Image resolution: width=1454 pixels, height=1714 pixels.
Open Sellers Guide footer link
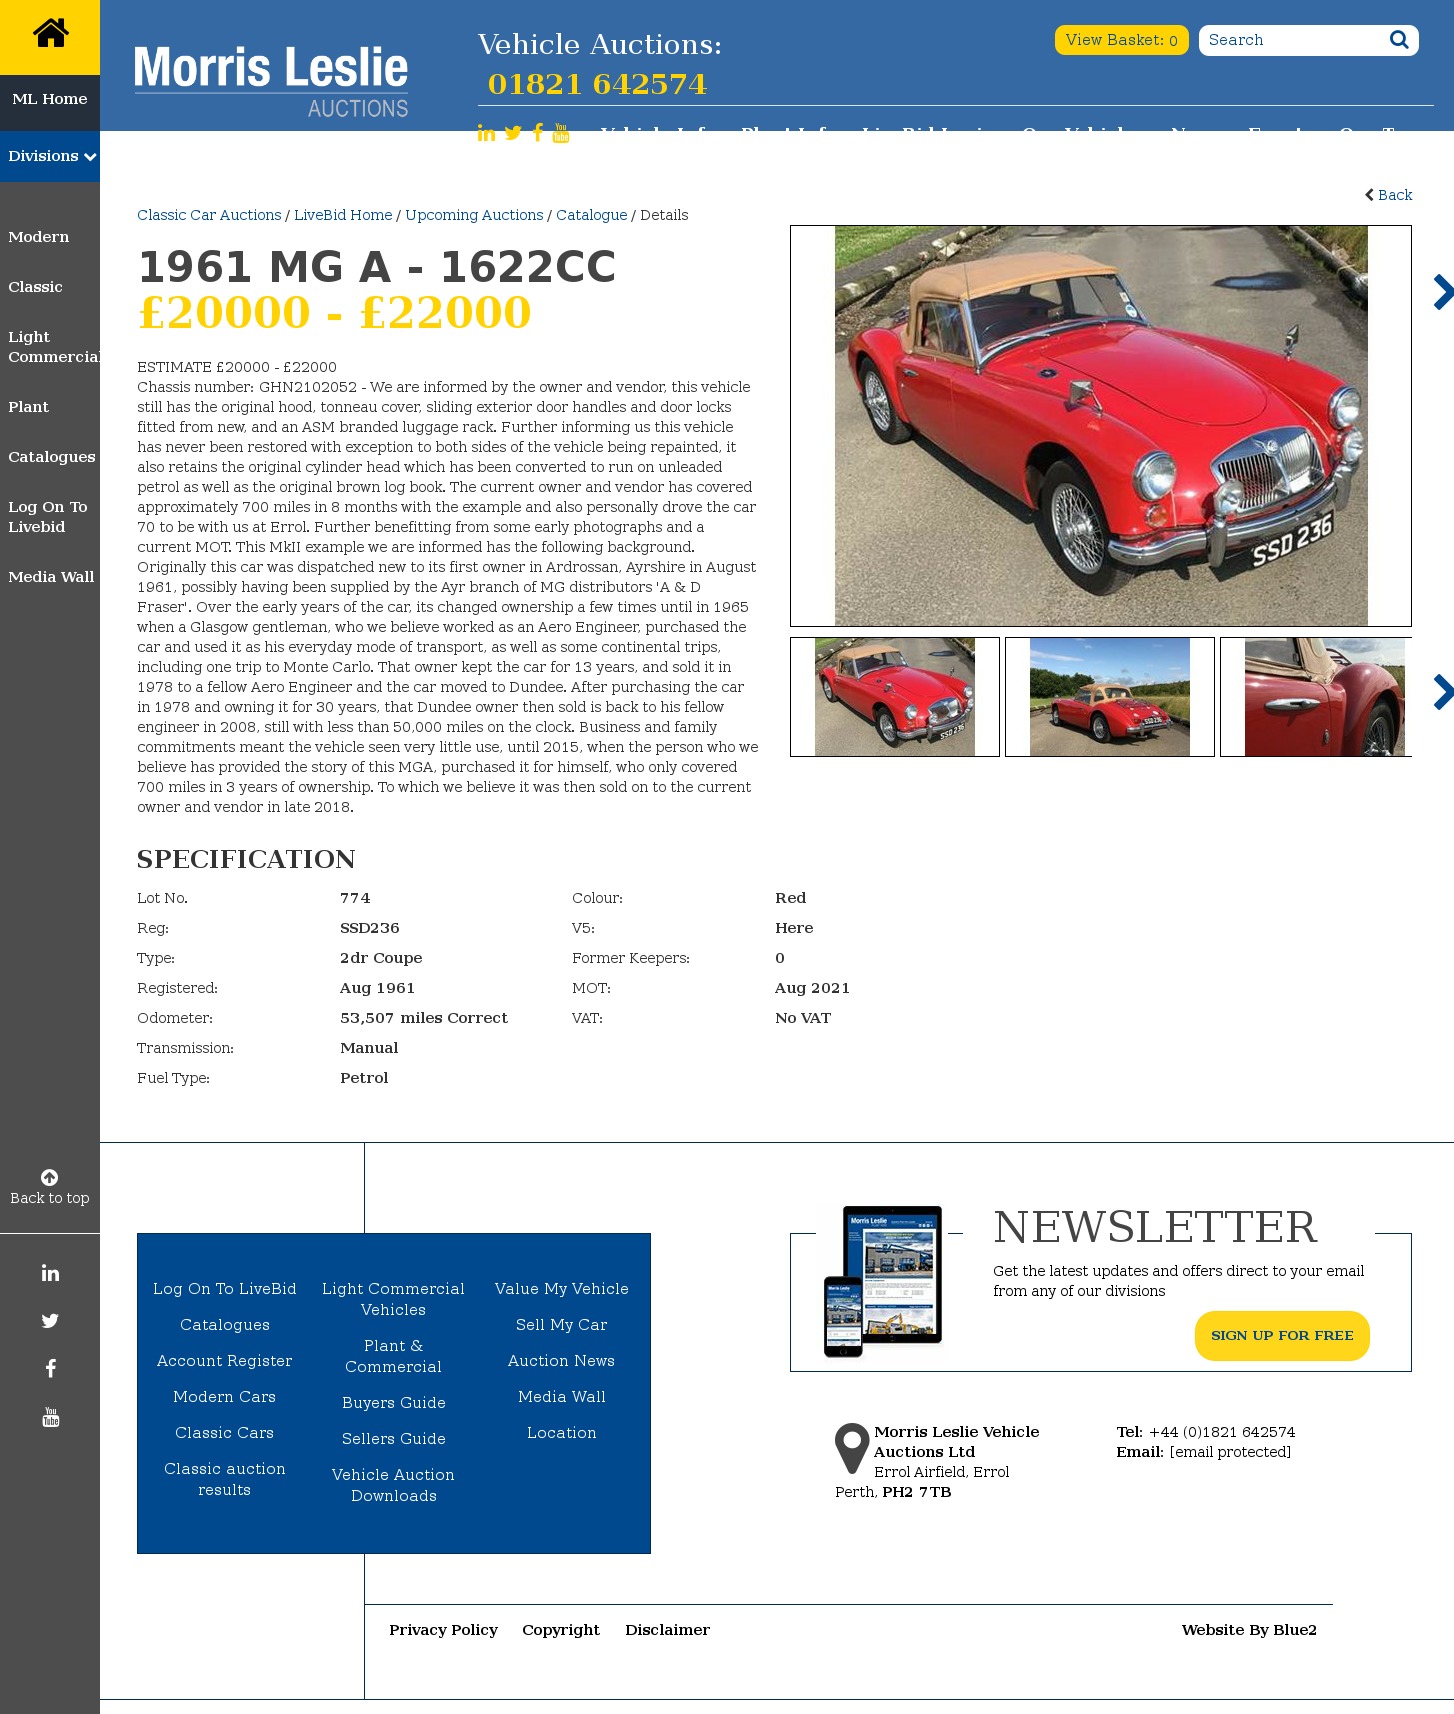click(394, 1439)
